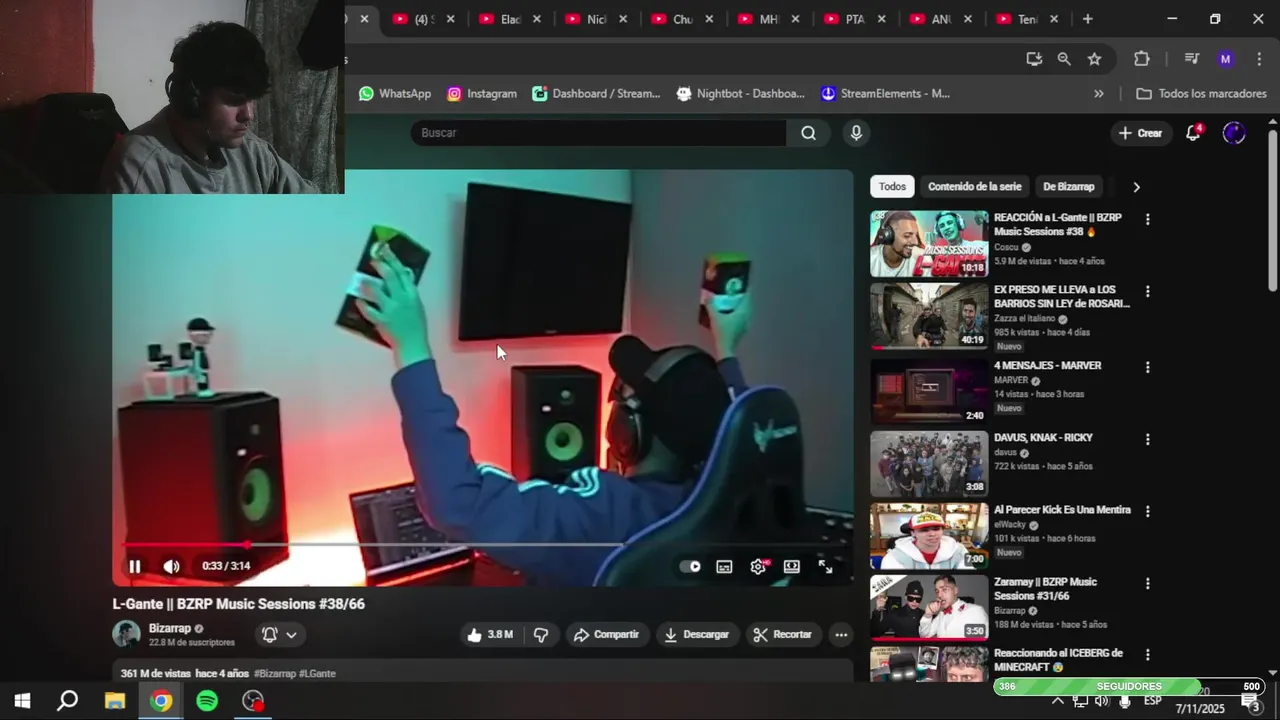Image resolution: width=1280 pixels, height=720 pixels.
Task: Select the Contenido de la serie chip
Action: coord(975,187)
